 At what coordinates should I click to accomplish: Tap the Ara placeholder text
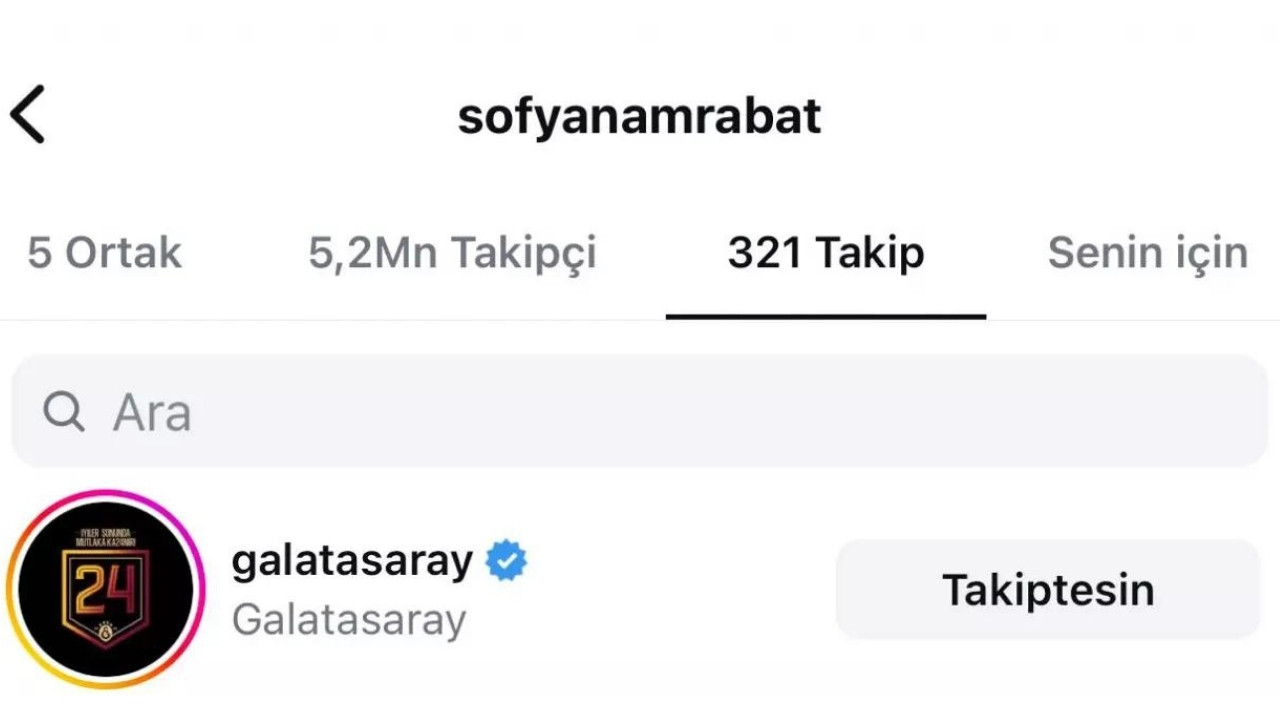[x=152, y=411]
